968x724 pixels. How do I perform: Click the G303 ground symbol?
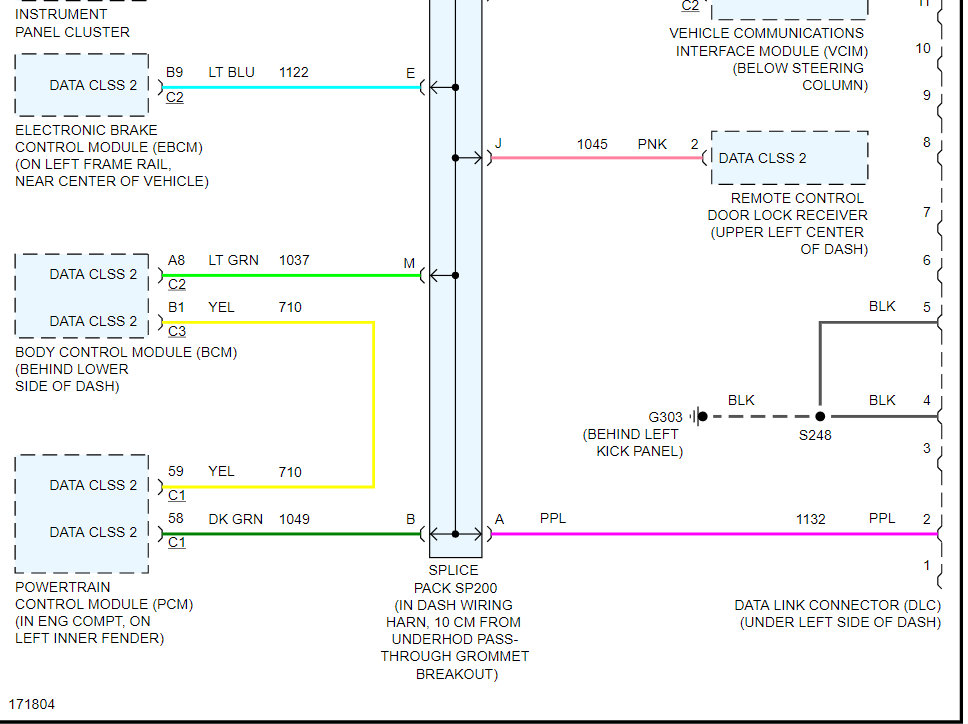point(698,416)
